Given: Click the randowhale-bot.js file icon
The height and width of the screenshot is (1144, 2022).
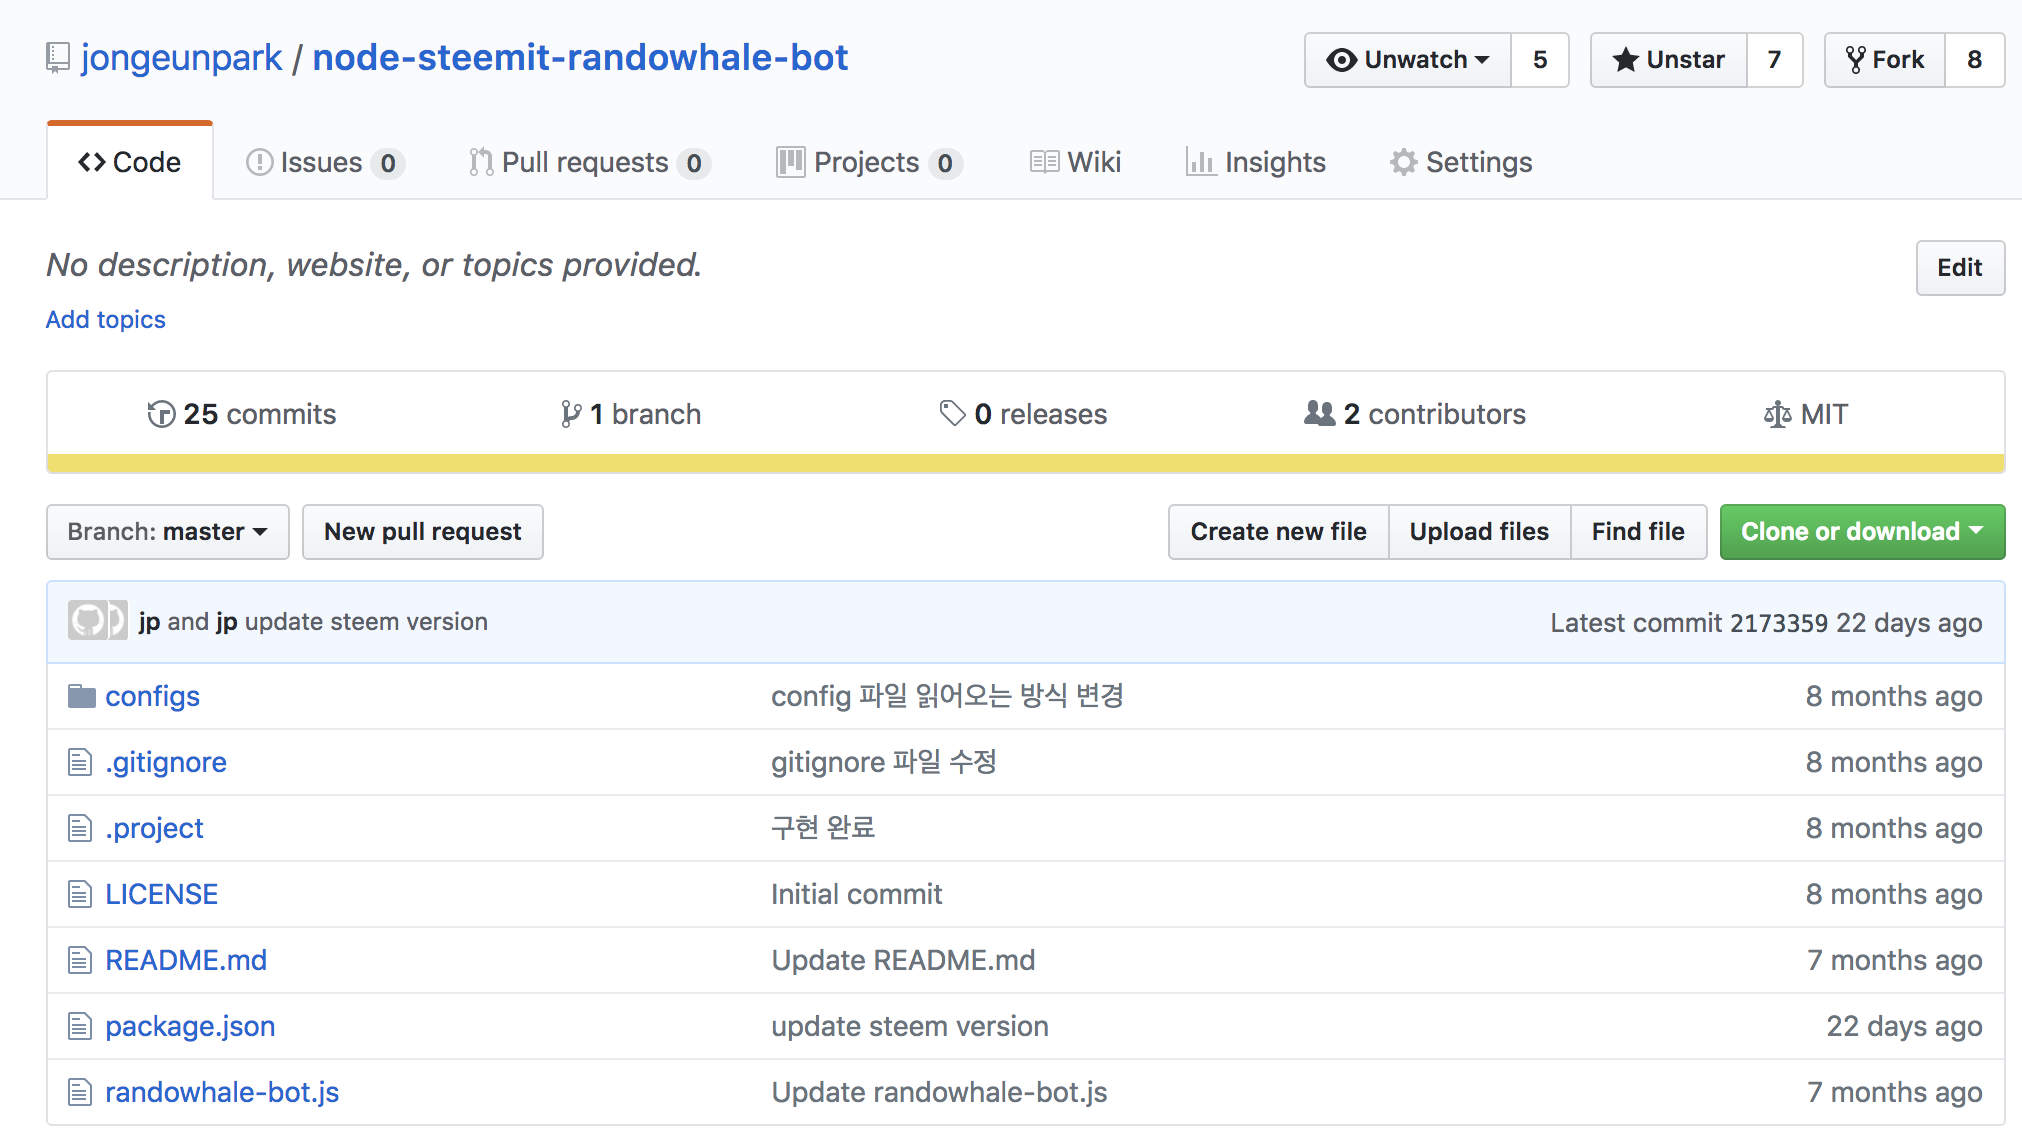Looking at the screenshot, I should [x=80, y=1092].
